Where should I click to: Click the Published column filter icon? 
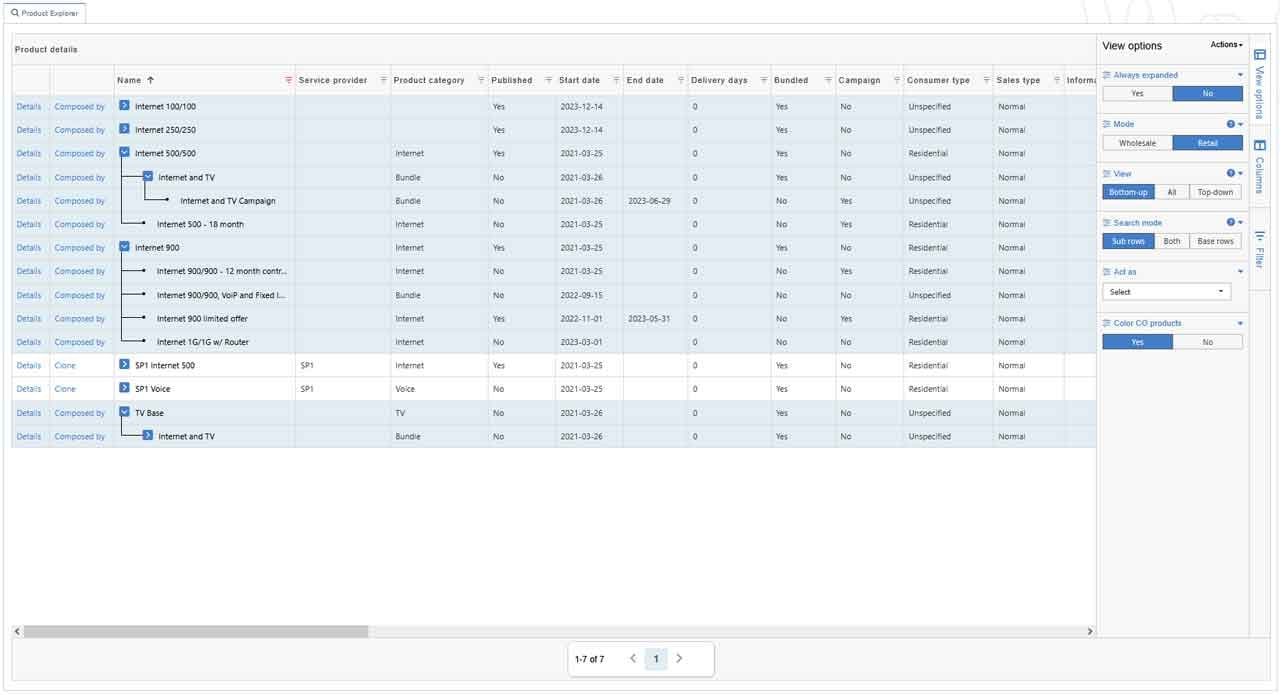tap(549, 80)
